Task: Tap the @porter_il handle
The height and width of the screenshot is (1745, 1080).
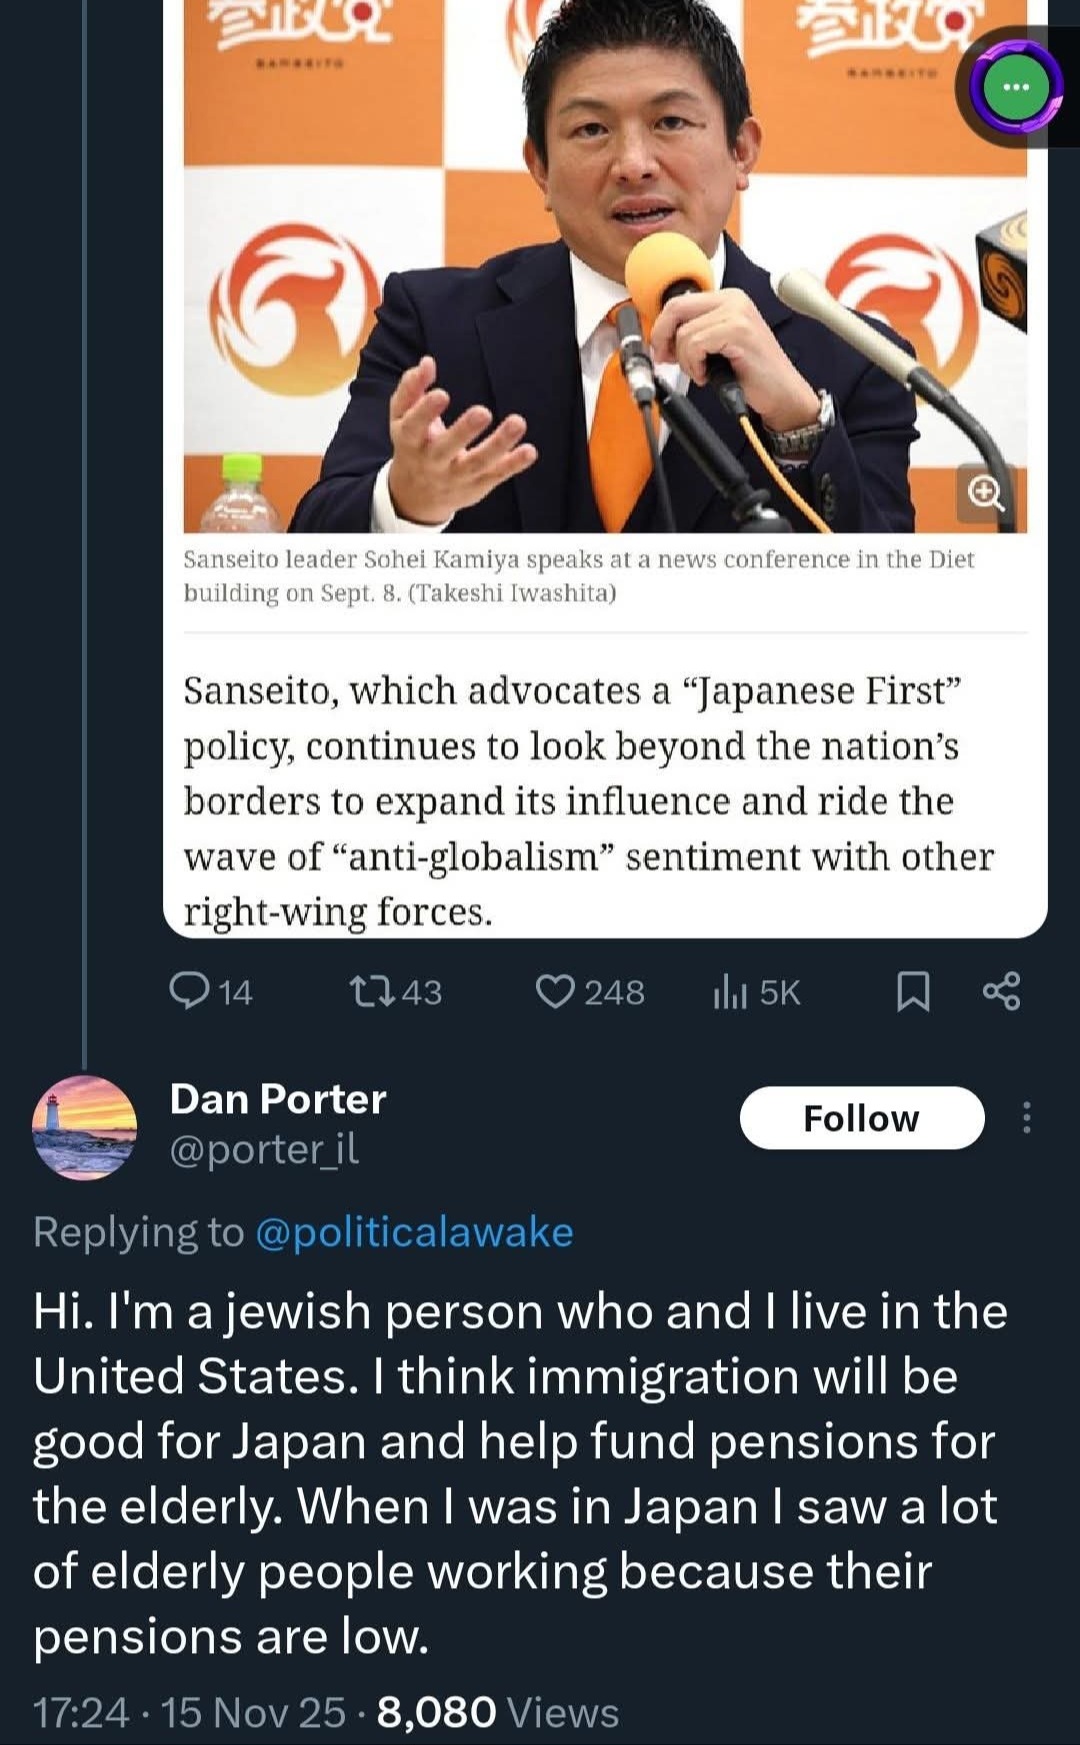Action: tap(264, 1150)
